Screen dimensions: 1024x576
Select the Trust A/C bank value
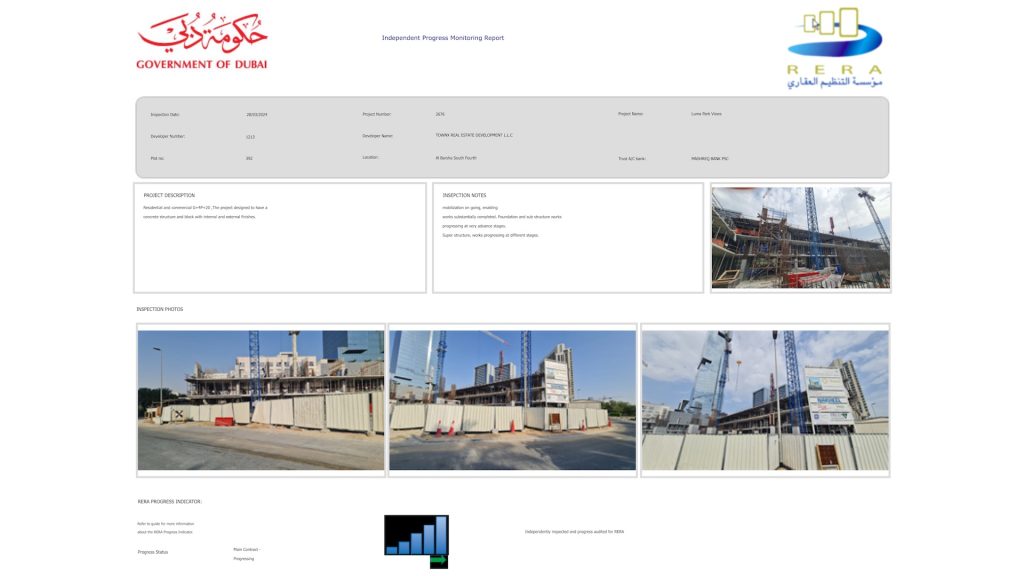(709, 158)
